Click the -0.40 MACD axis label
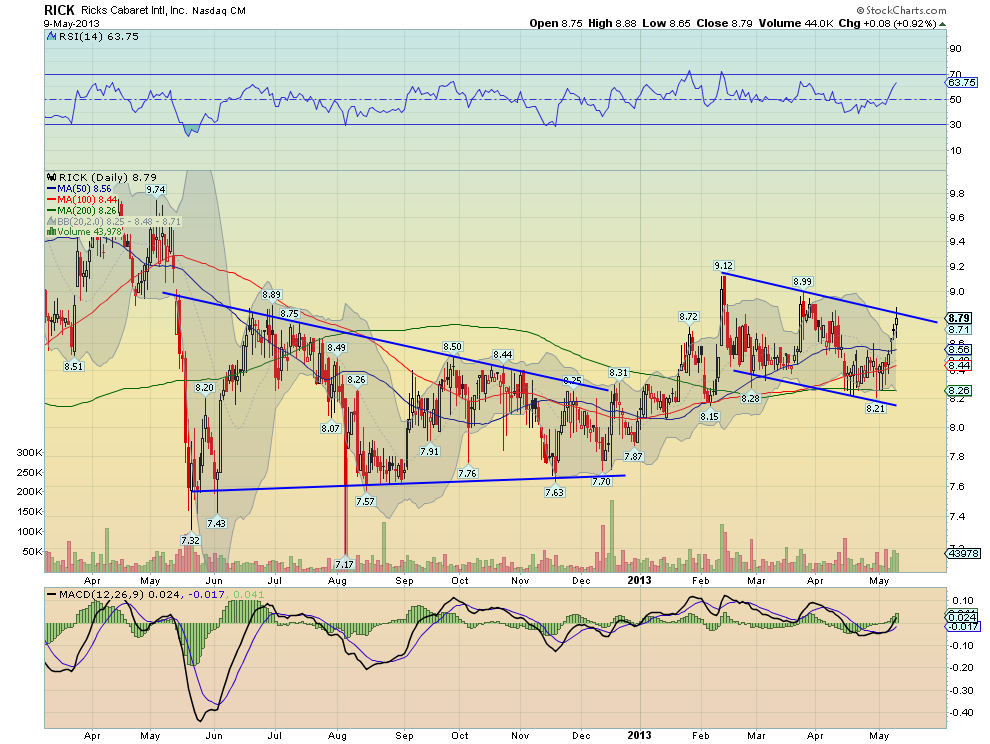 (x=961, y=712)
